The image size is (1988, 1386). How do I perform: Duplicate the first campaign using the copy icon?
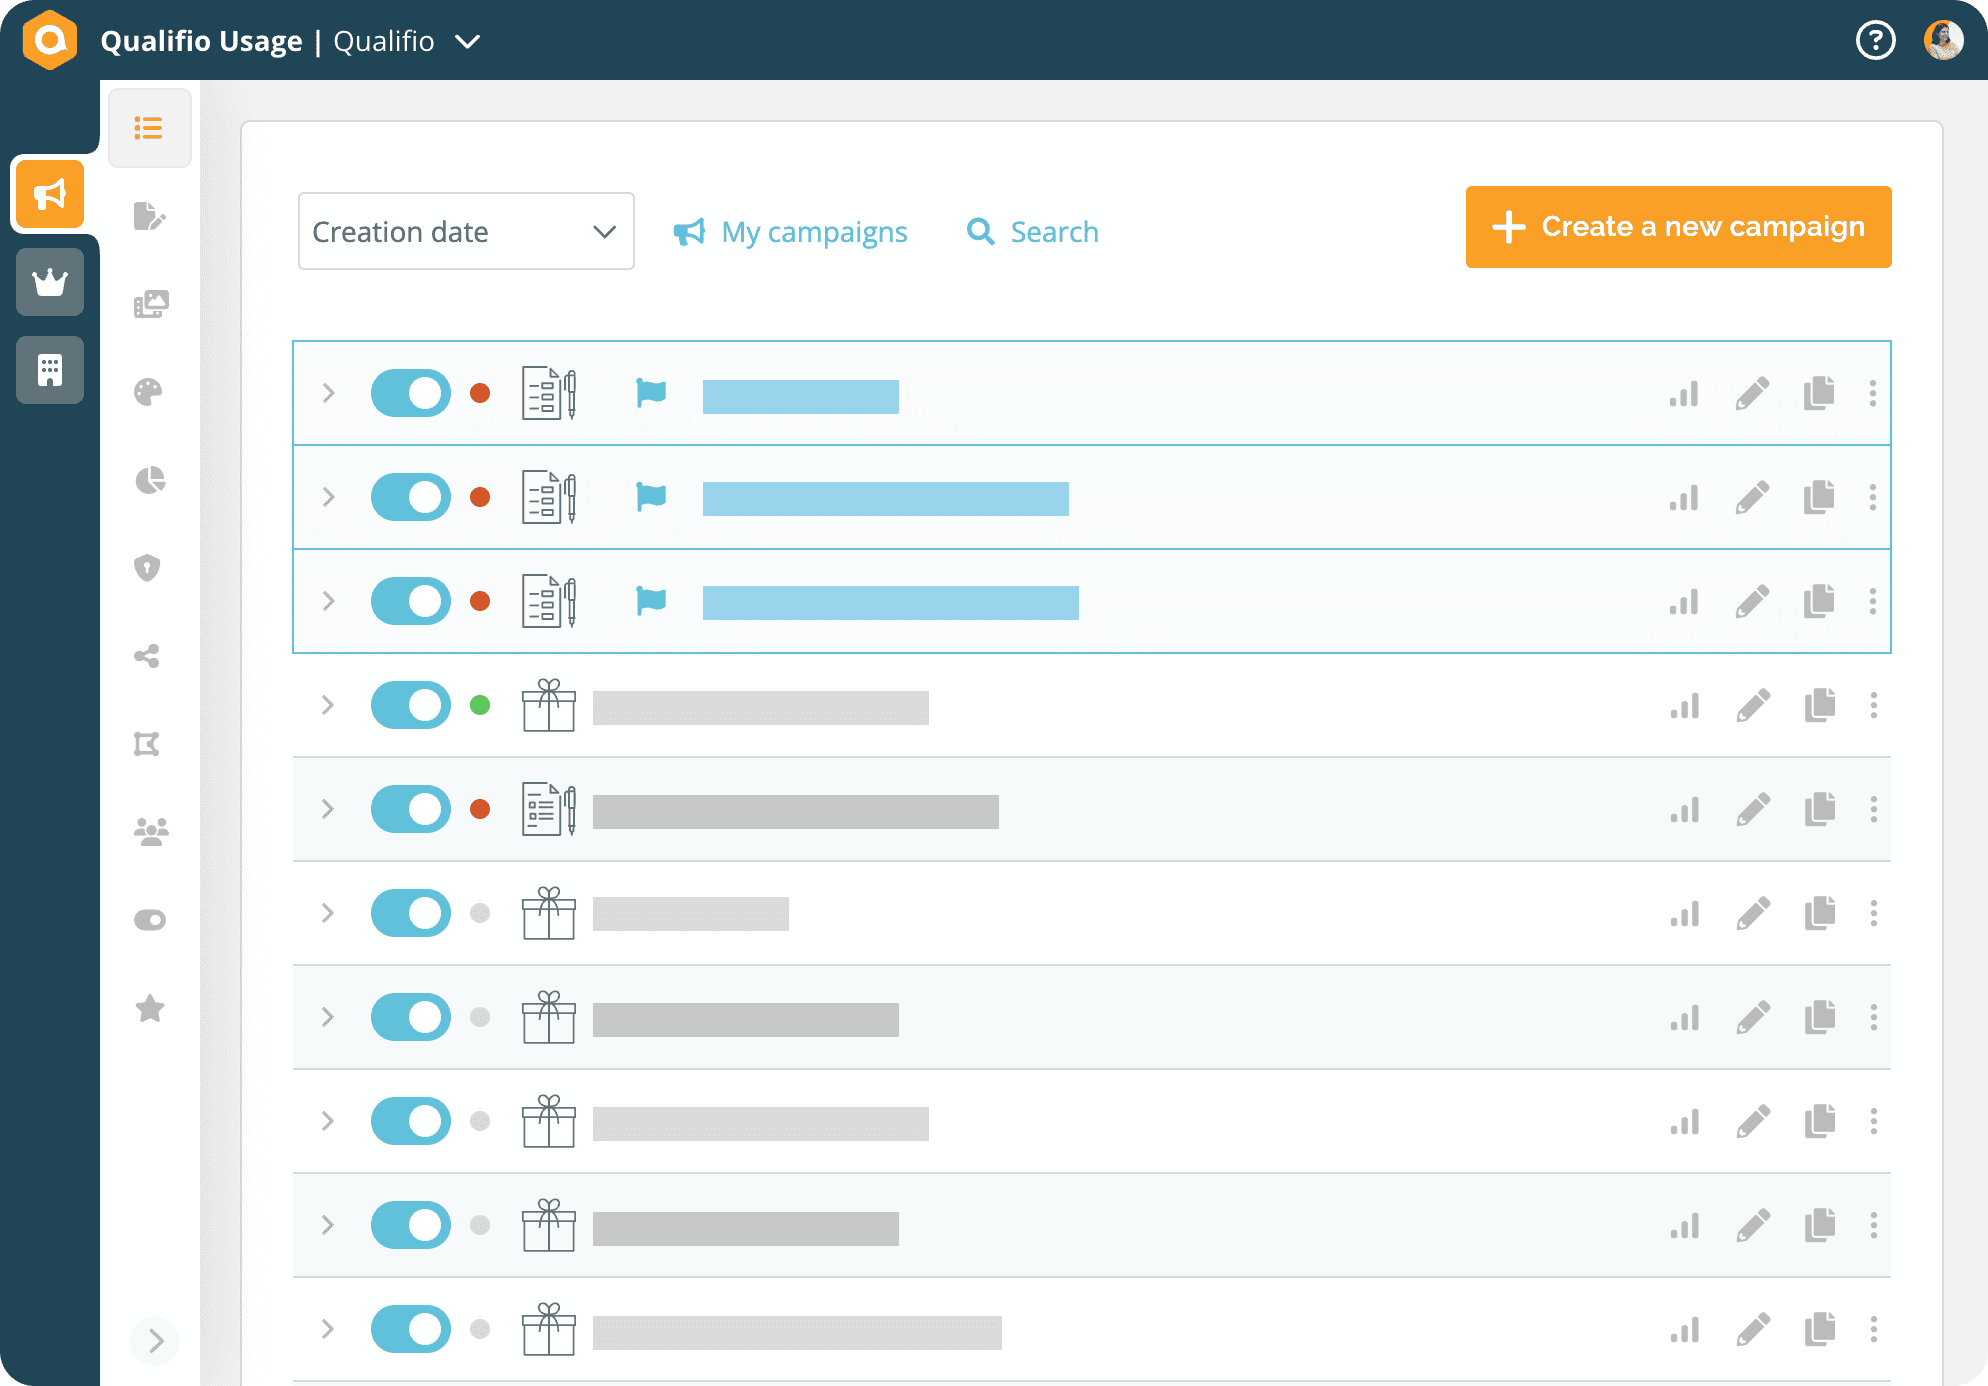pyautogui.click(x=1820, y=394)
